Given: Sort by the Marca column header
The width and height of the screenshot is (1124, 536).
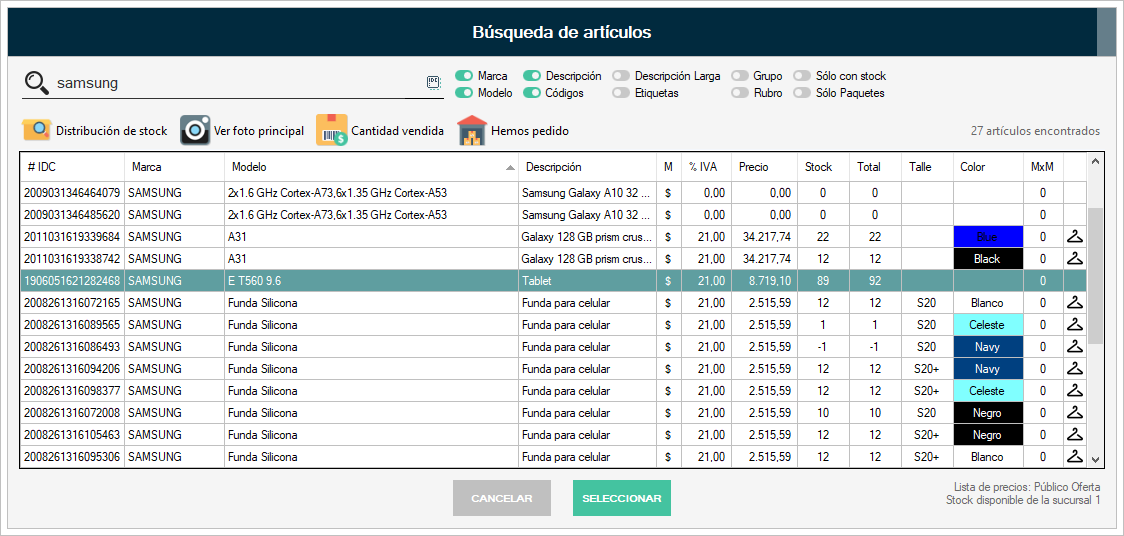Looking at the screenshot, I should click(x=174, y=167).
